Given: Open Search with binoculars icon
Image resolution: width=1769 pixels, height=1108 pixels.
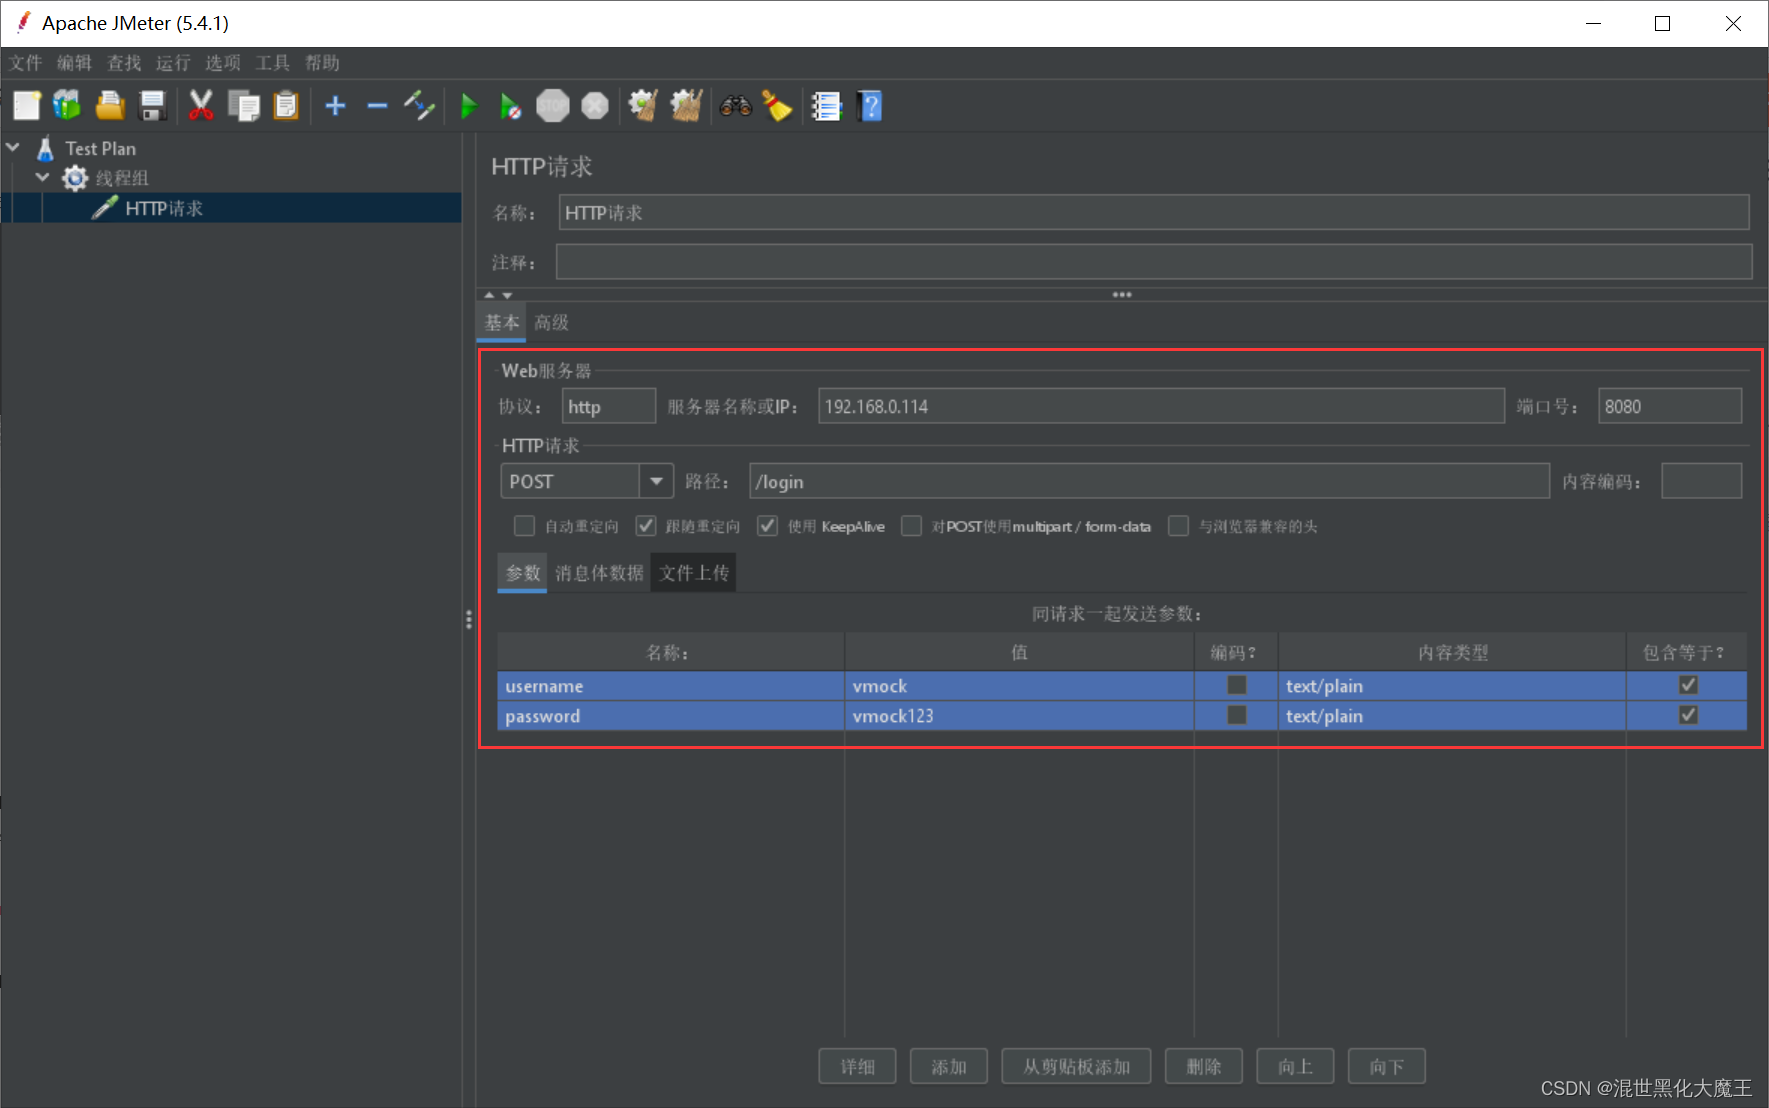Looking at the screenshot, I should coord(736,105).
